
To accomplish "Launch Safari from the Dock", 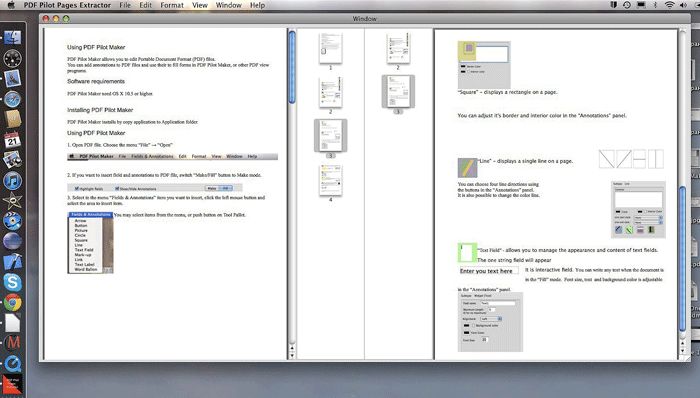I will click(x=12, y=99).
